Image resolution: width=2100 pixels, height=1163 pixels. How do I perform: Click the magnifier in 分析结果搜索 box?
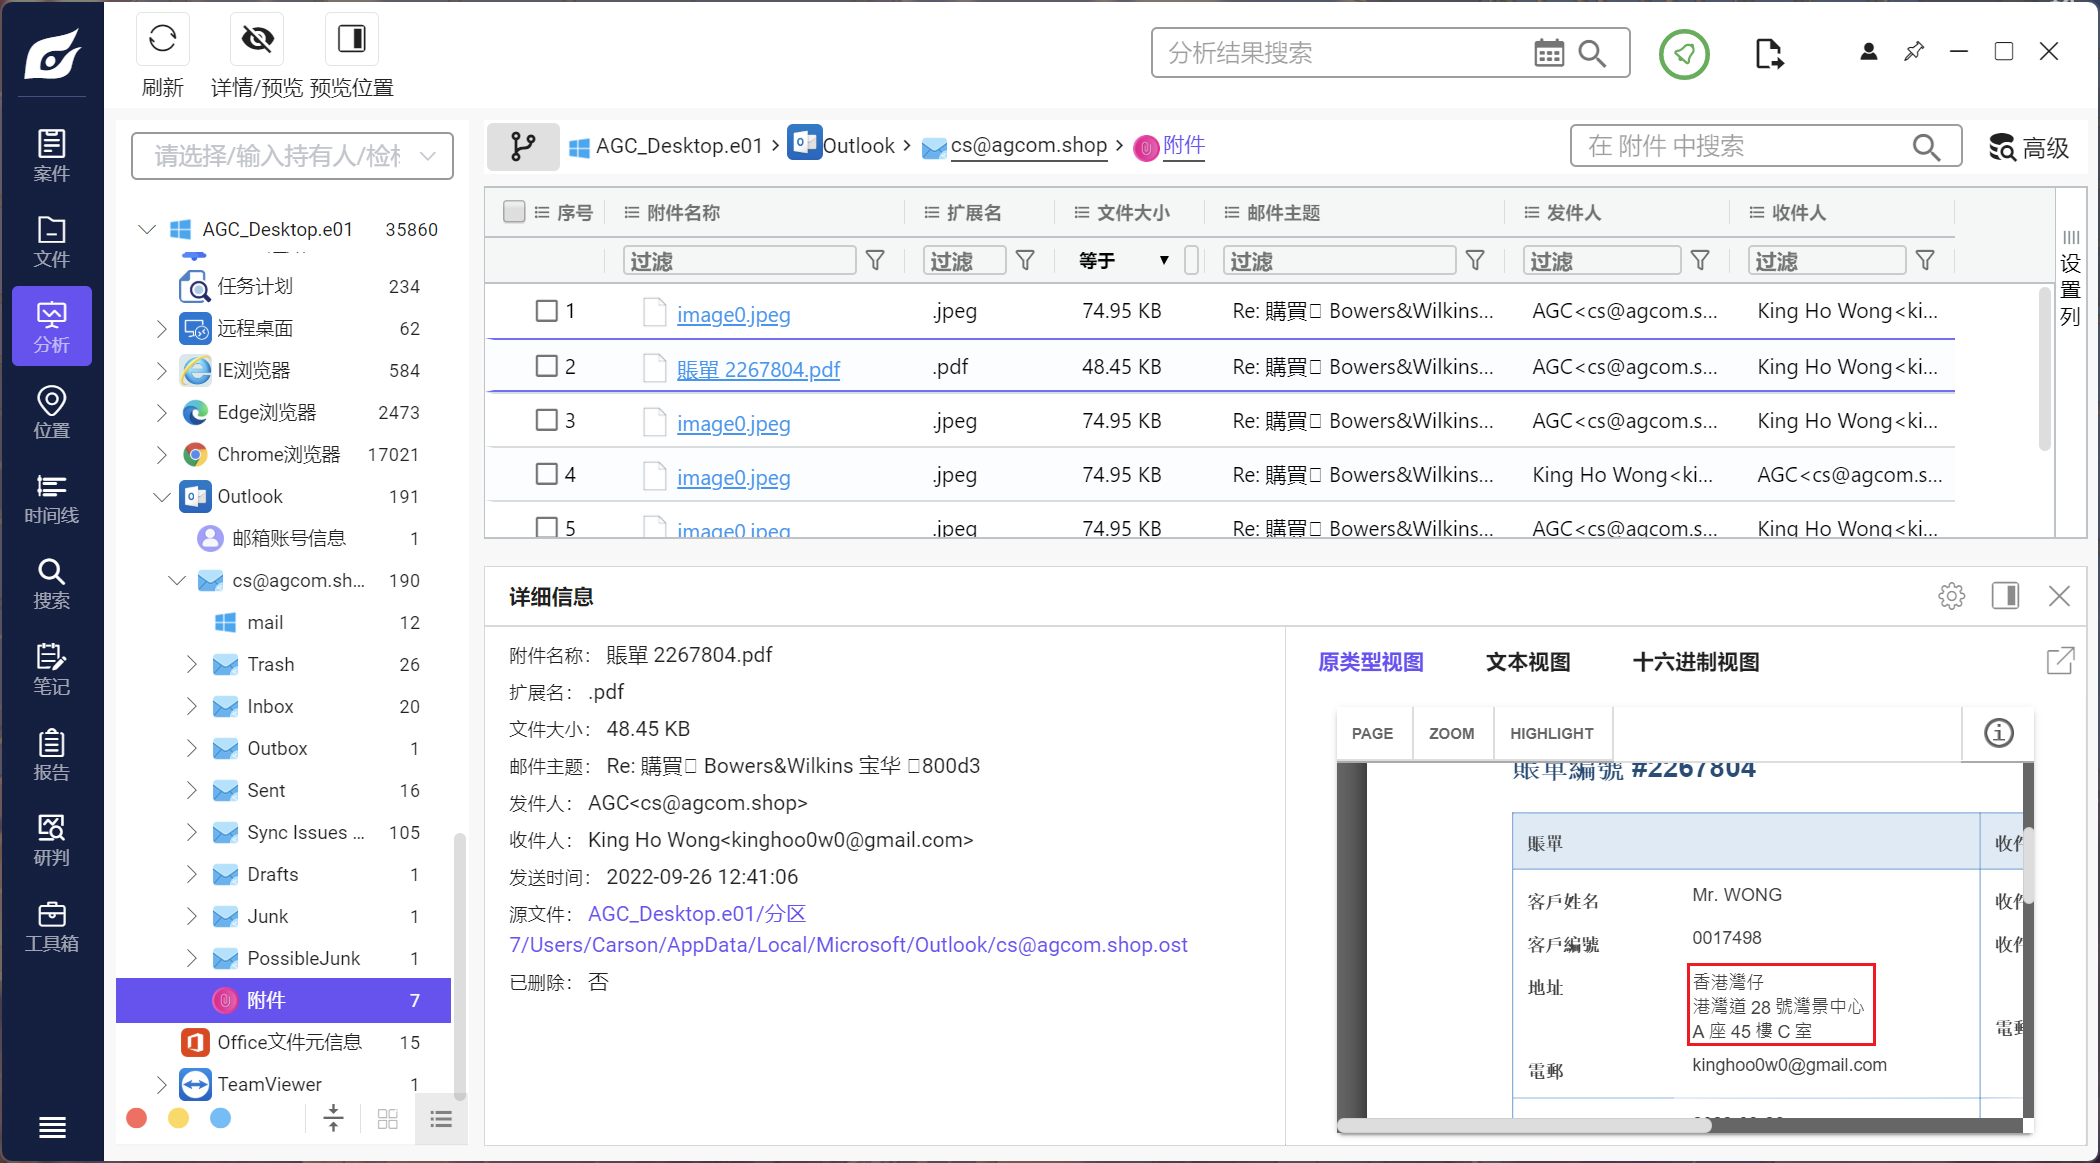click(1592, 53)
